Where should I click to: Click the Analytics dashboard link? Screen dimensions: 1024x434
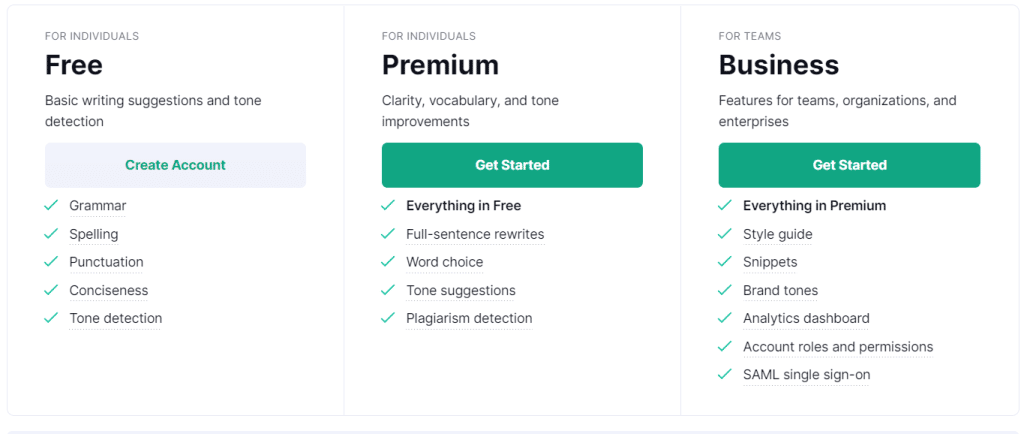point(806,319)
